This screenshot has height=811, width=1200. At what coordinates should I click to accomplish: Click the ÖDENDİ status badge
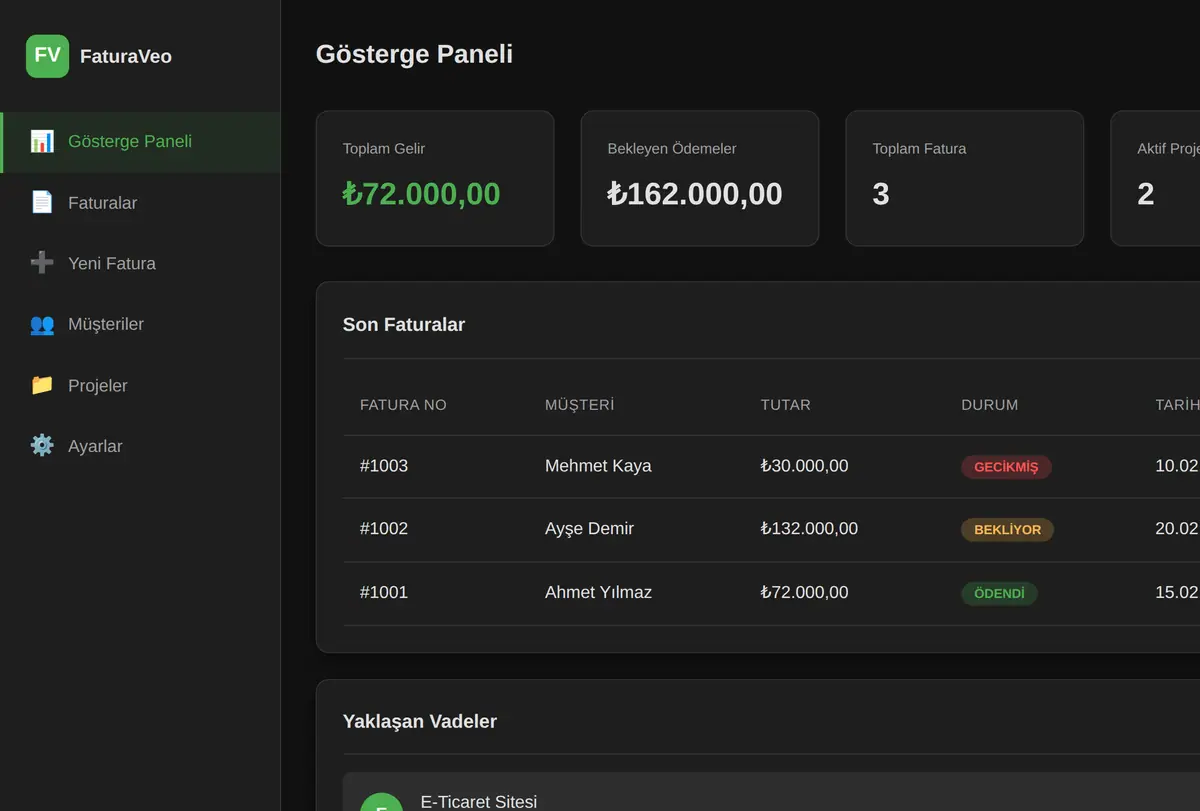[x=999, y=594]
